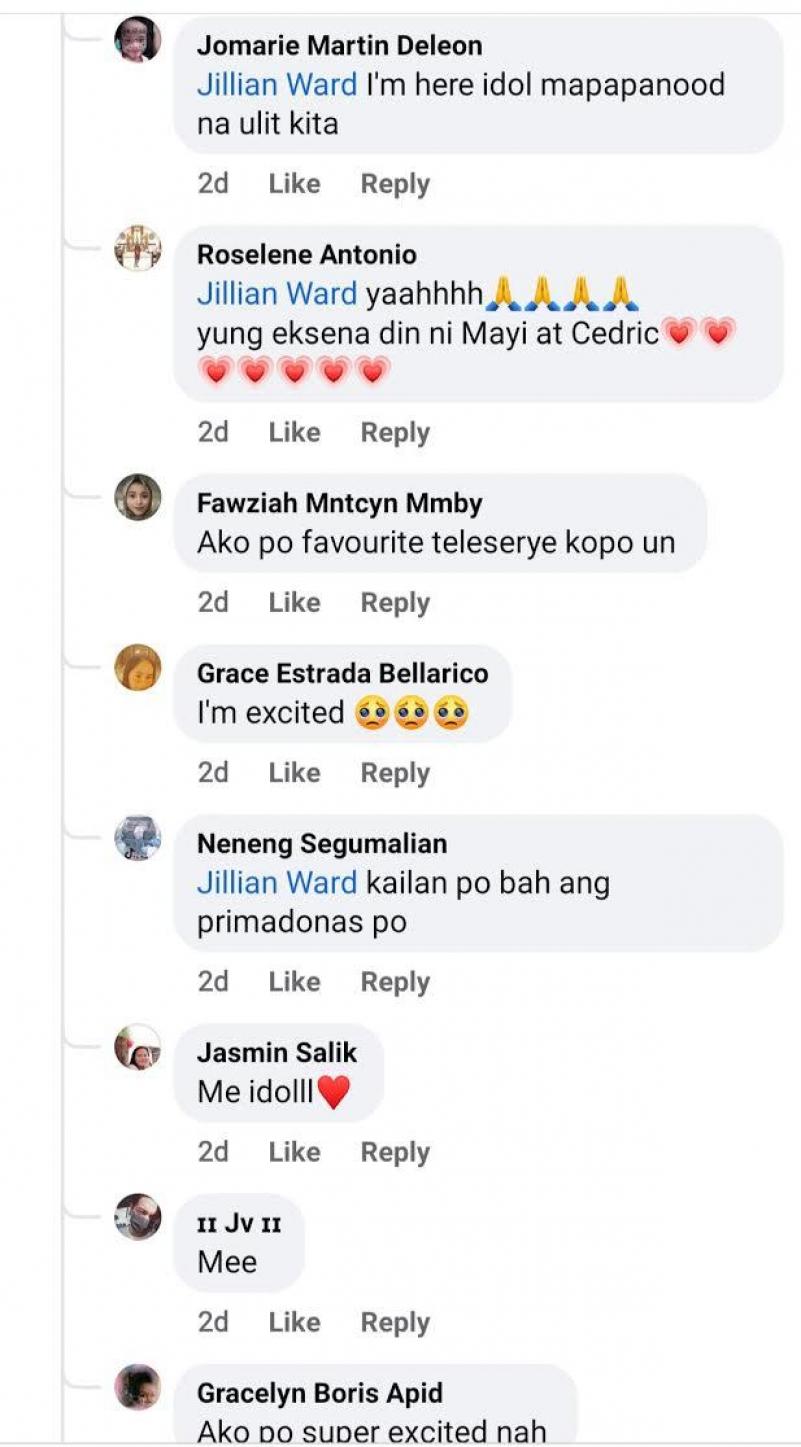The image size is (801, 1447).
Task: Click the II Jv II avatar
Action: click(137, 1217)
